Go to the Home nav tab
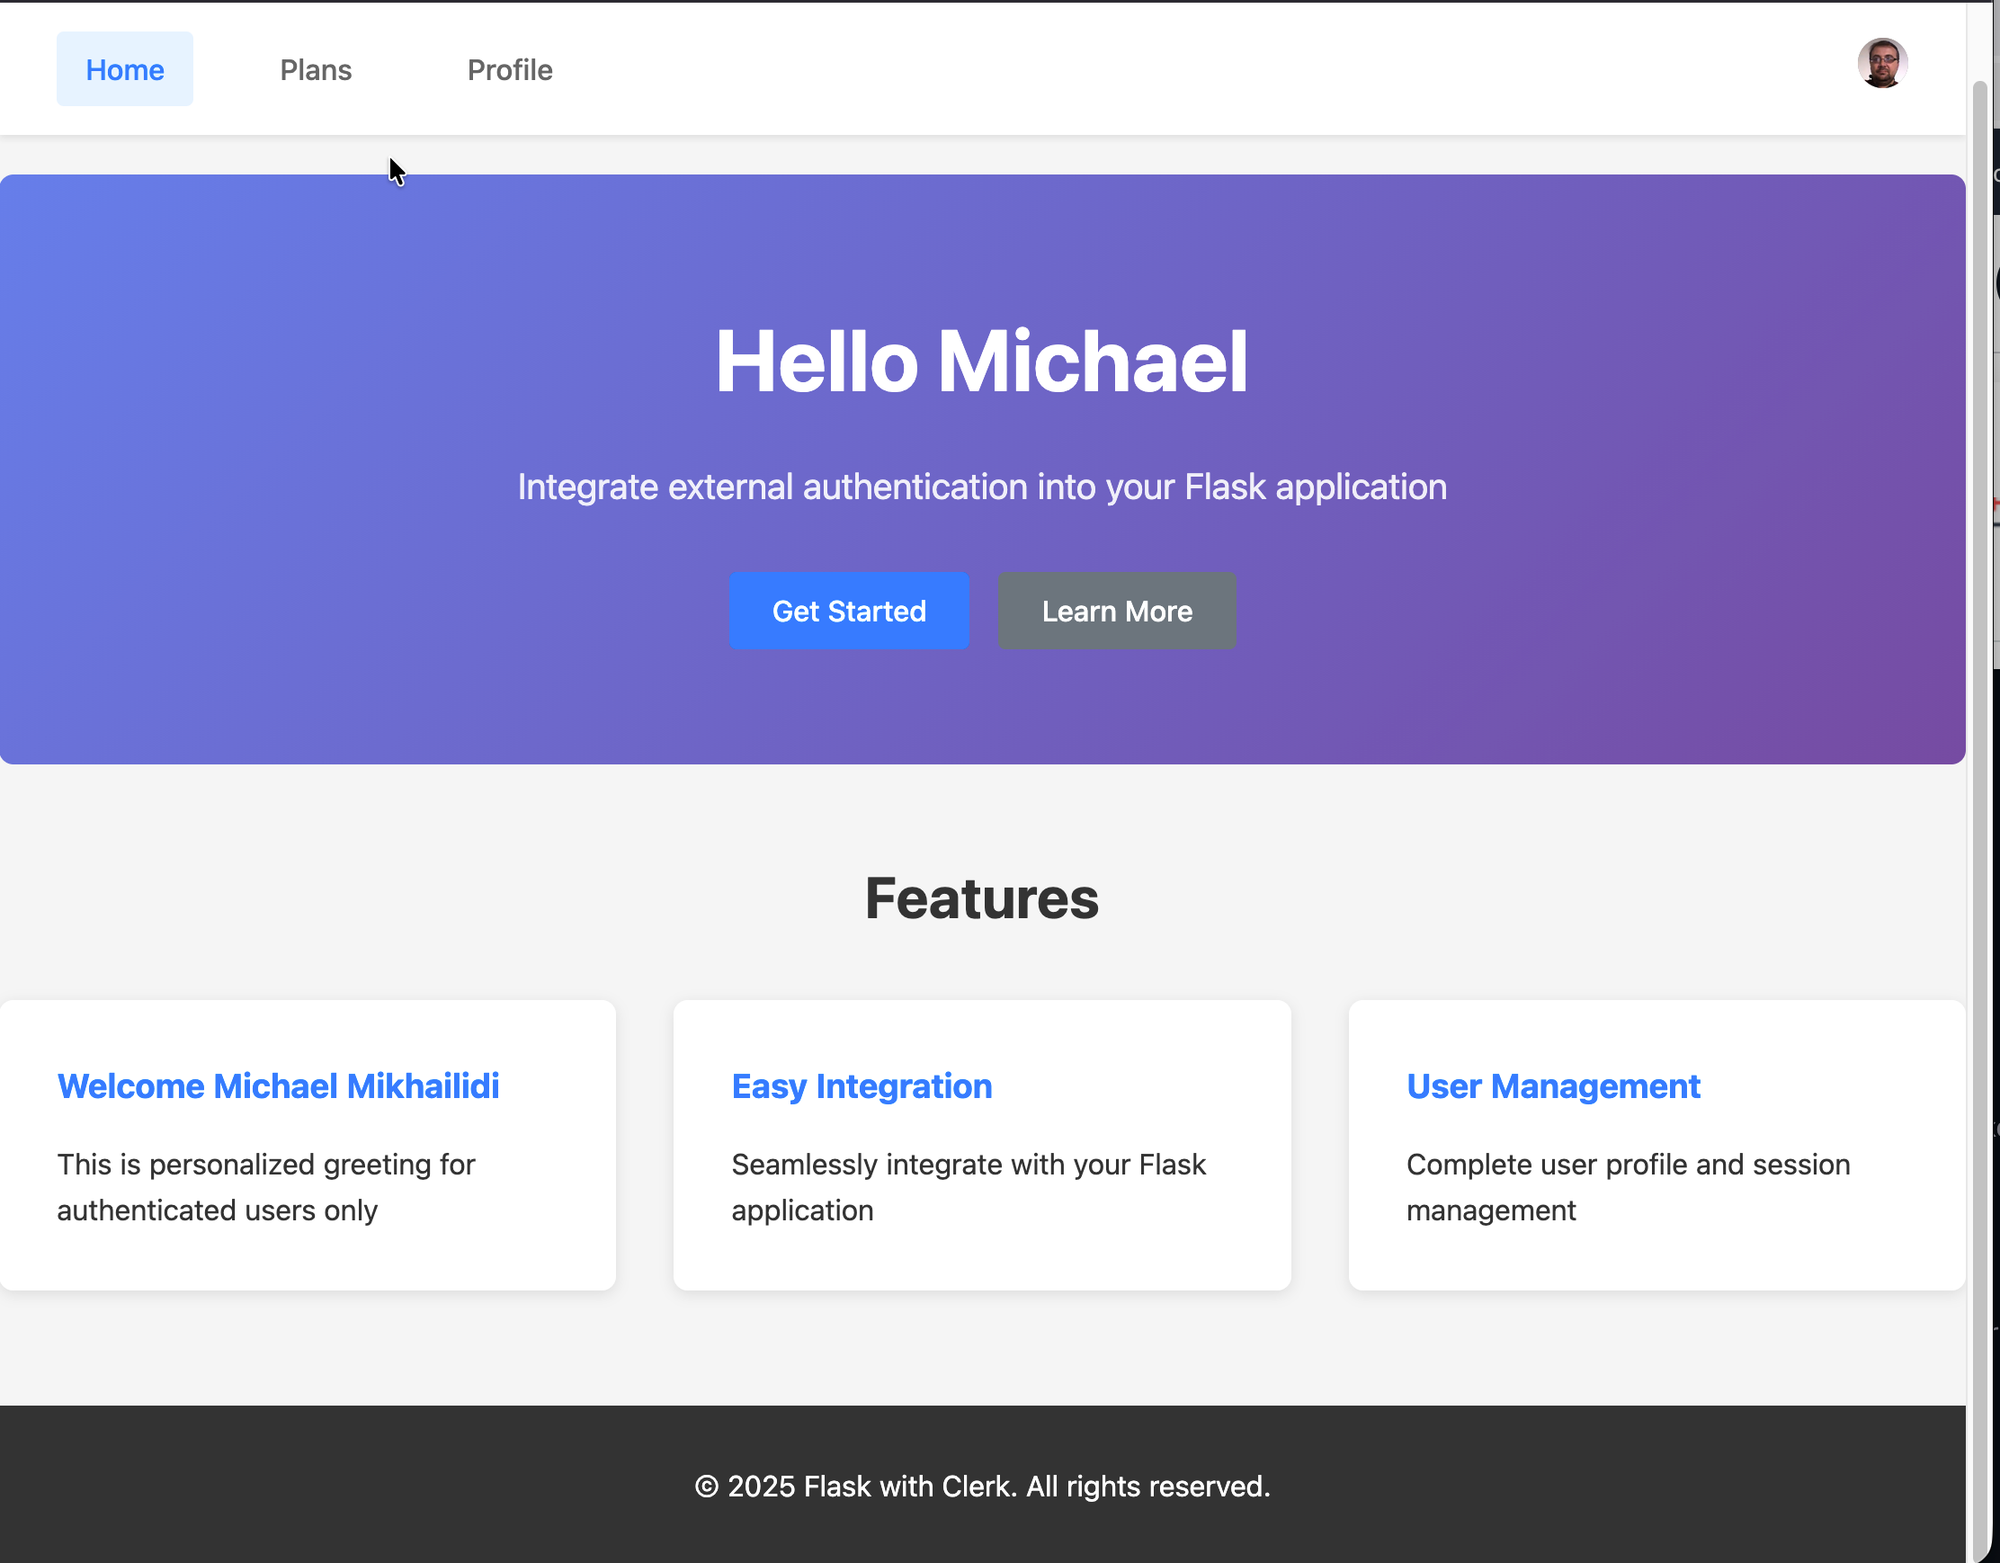This screenshot has width=2000, height=1563. coord(125,70)
